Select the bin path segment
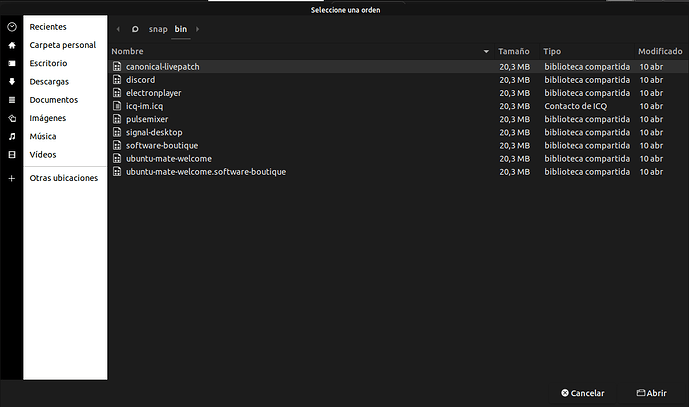 pyautogui.click(x=181, y=29)
